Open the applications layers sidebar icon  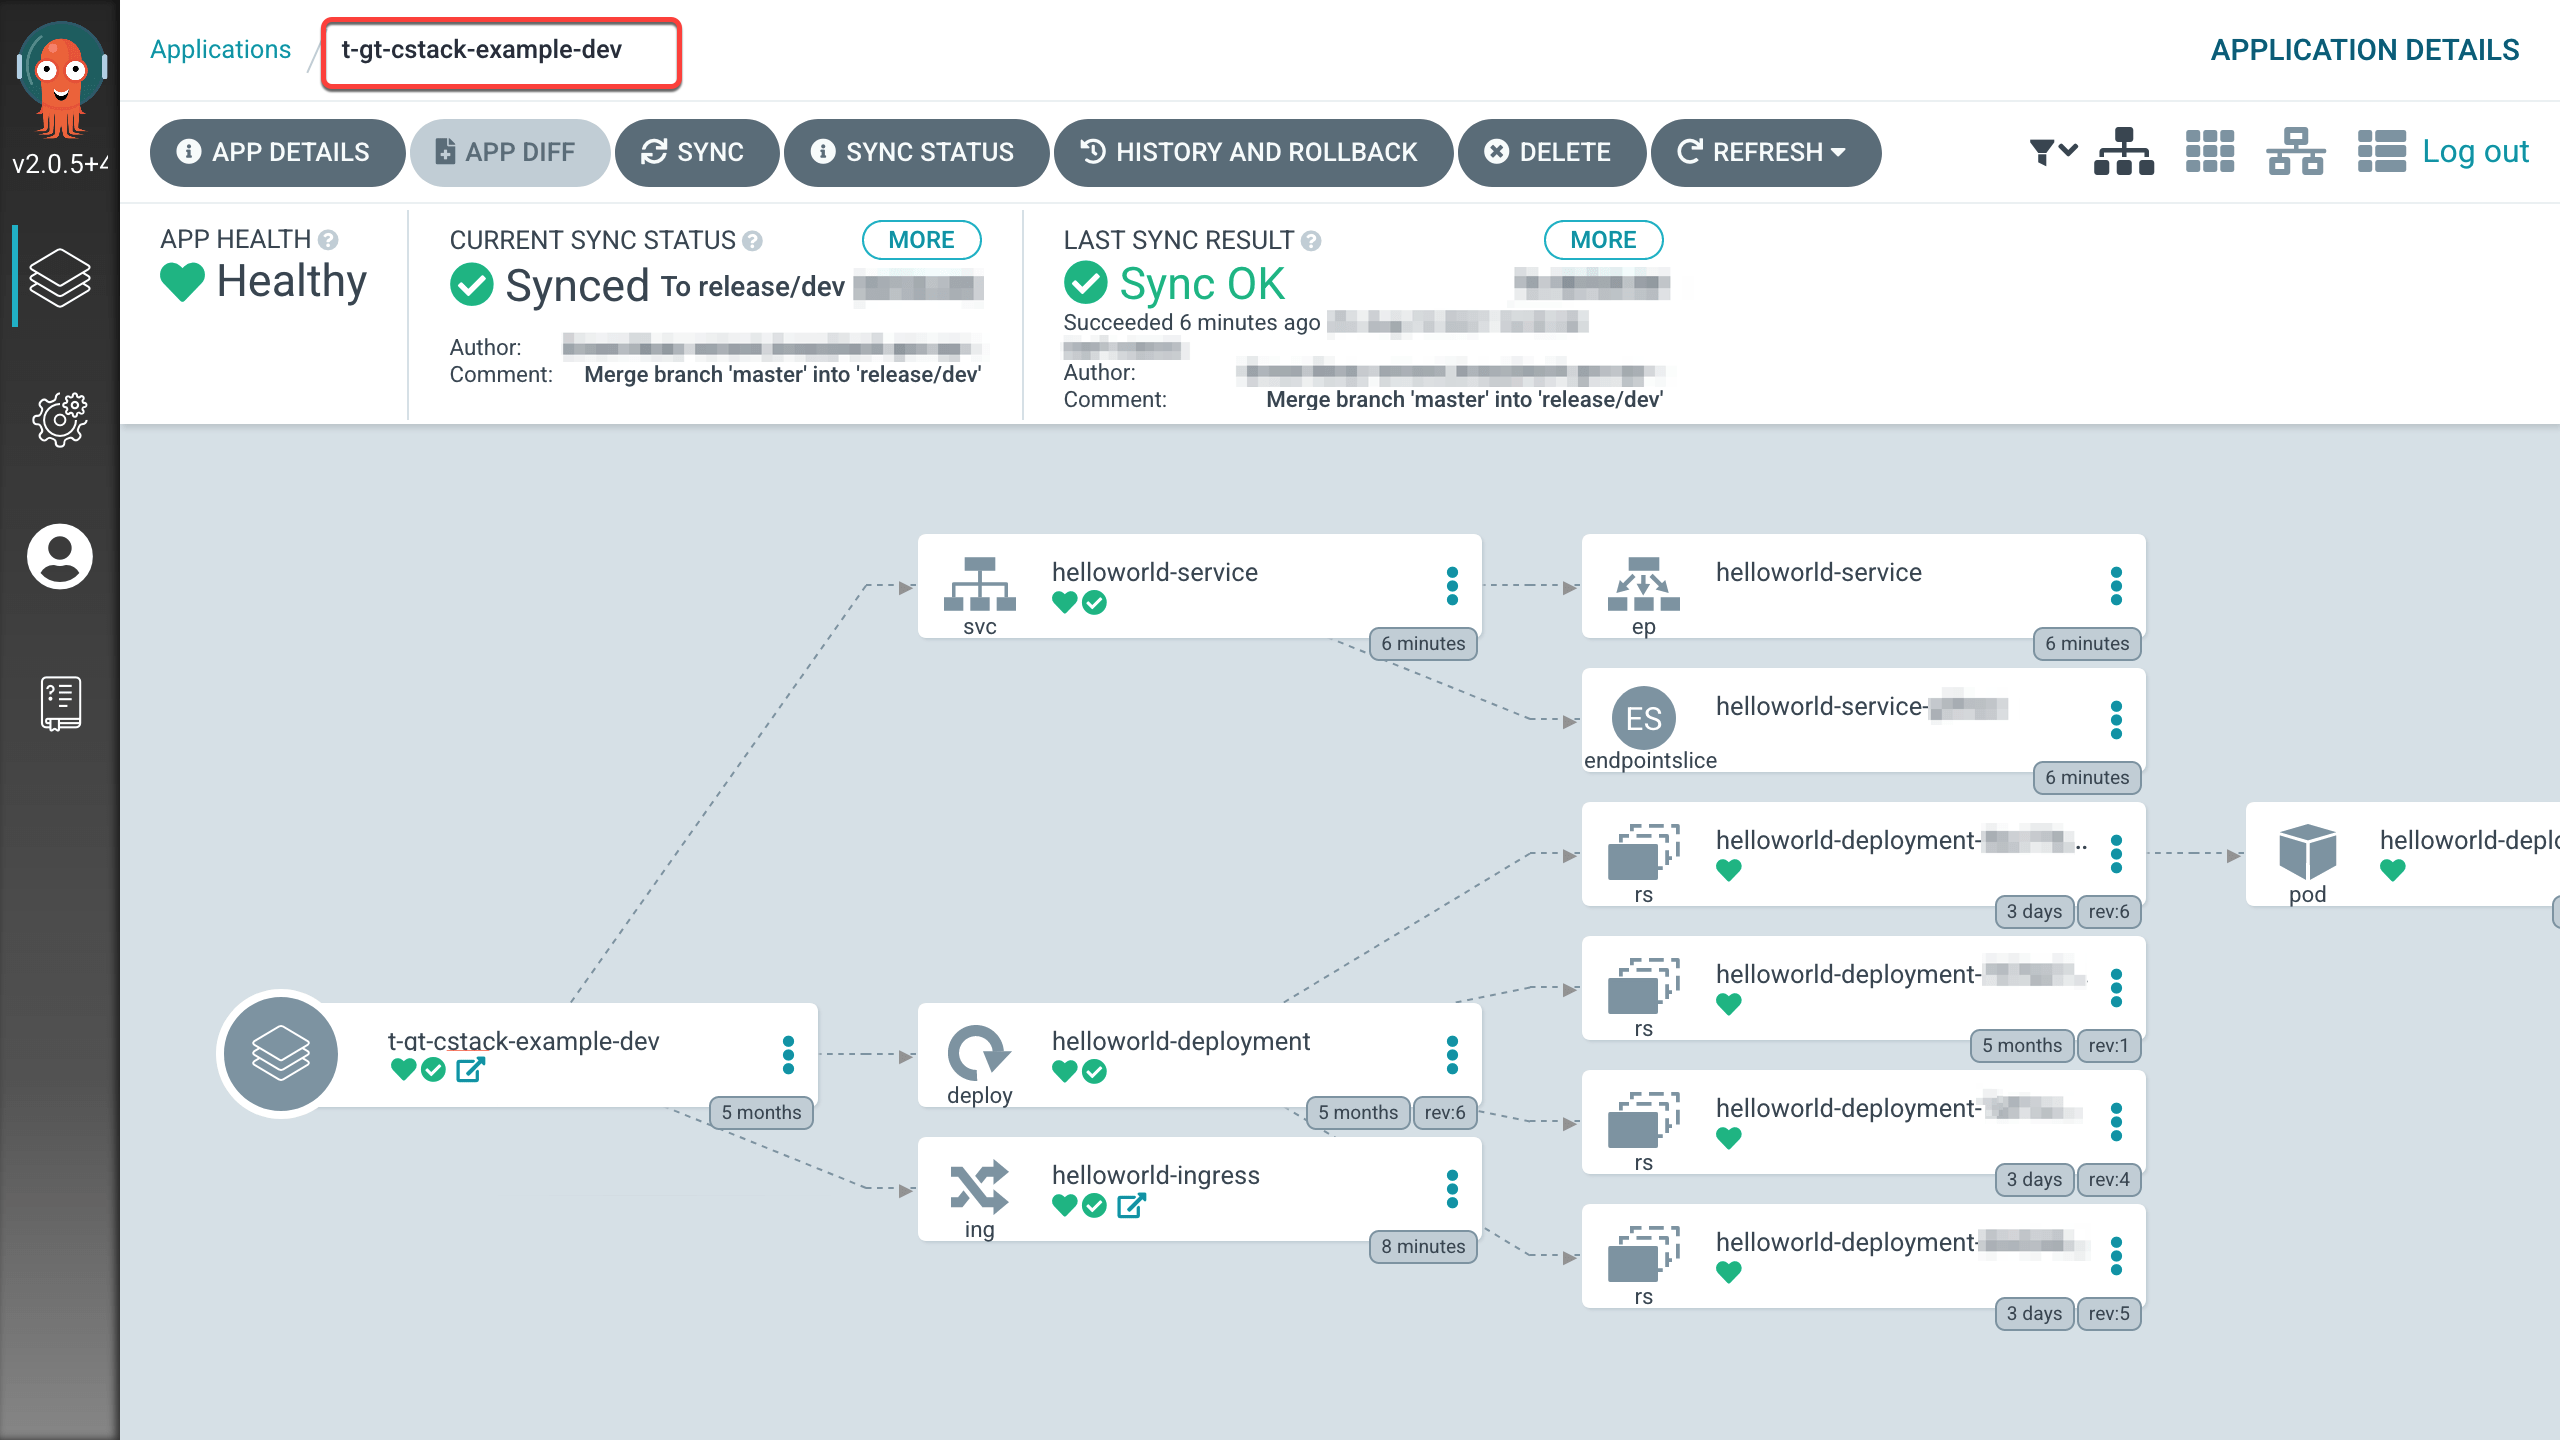coord(60,277)
